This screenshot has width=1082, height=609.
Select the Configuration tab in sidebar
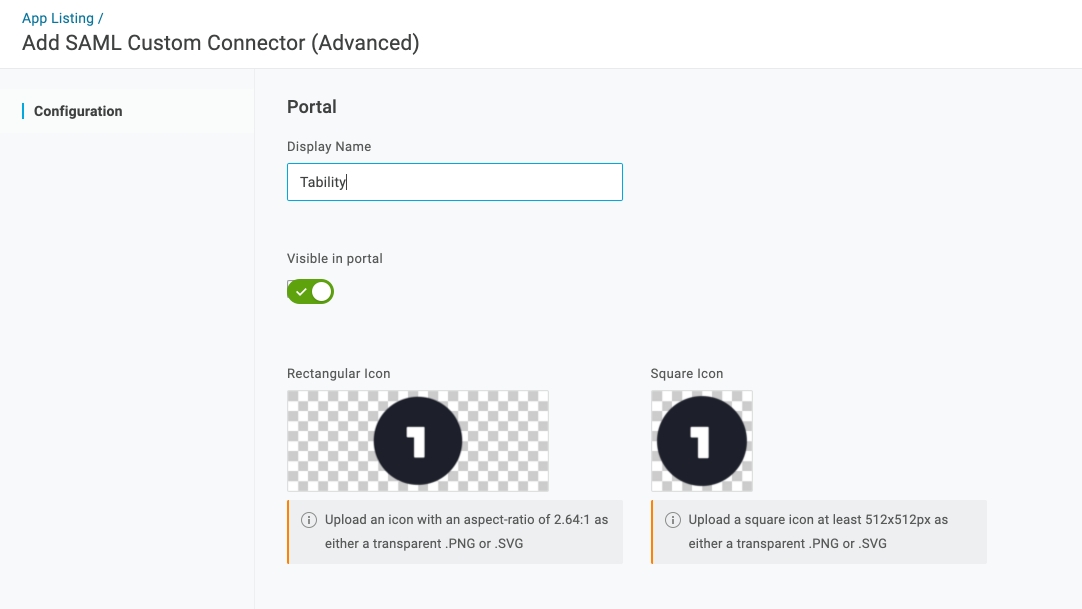(x=78, y=111)
